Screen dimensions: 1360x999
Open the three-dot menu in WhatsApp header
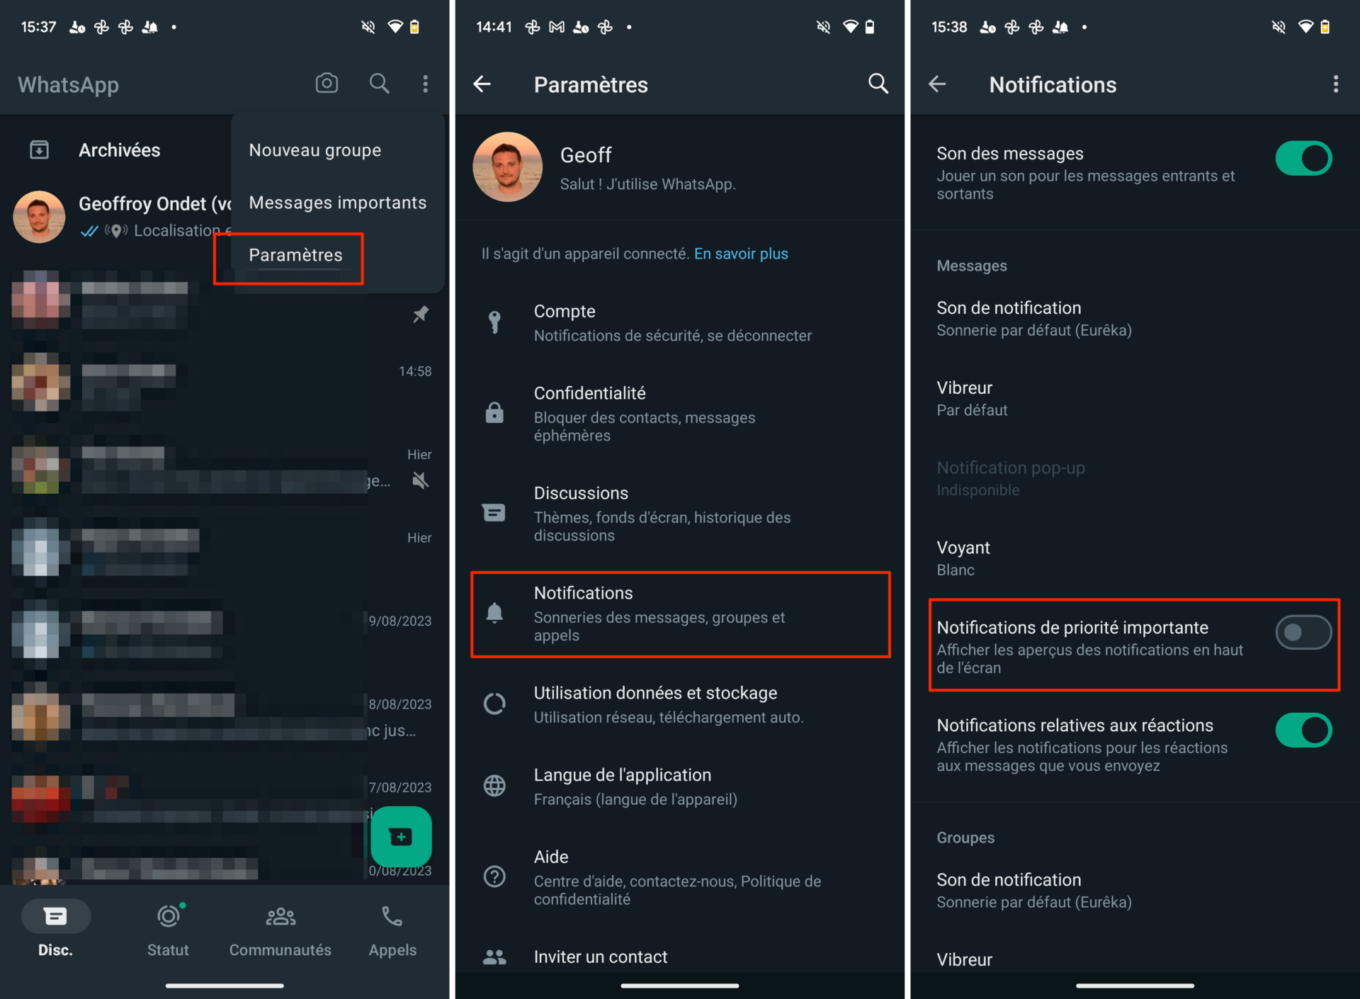pyautogui.click(x=425, y=84)
